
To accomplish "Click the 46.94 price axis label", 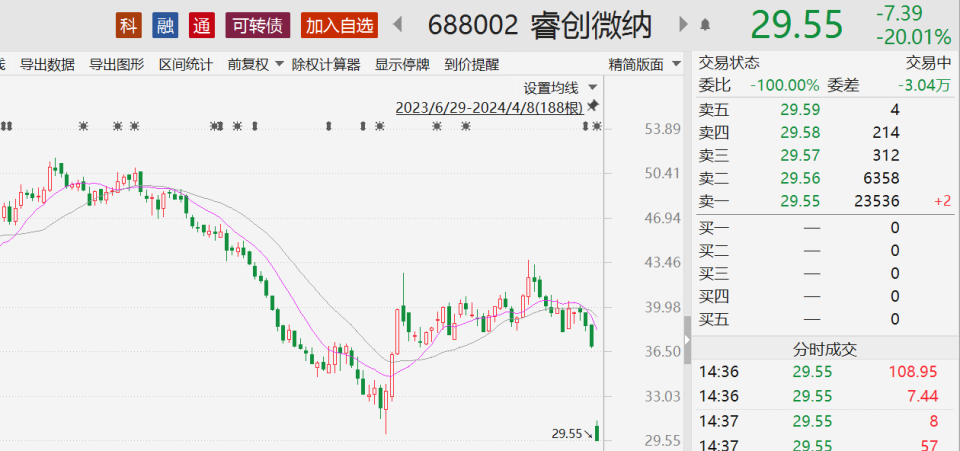I will pos(662,218).
